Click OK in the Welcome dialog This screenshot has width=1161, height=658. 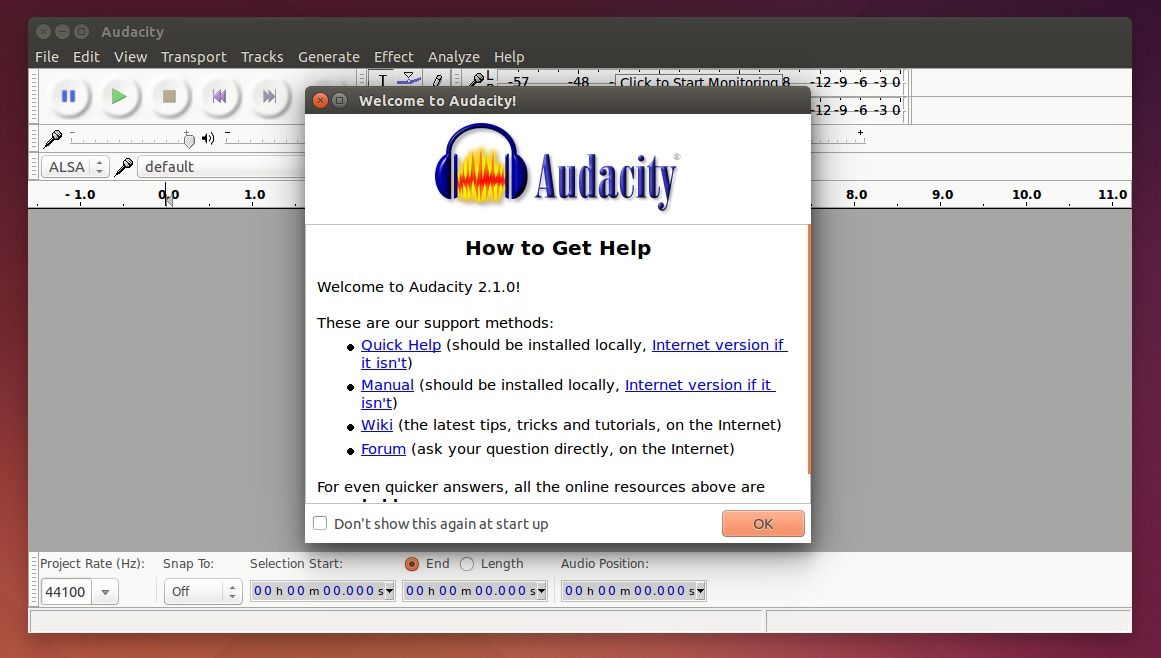pos(763,523)
